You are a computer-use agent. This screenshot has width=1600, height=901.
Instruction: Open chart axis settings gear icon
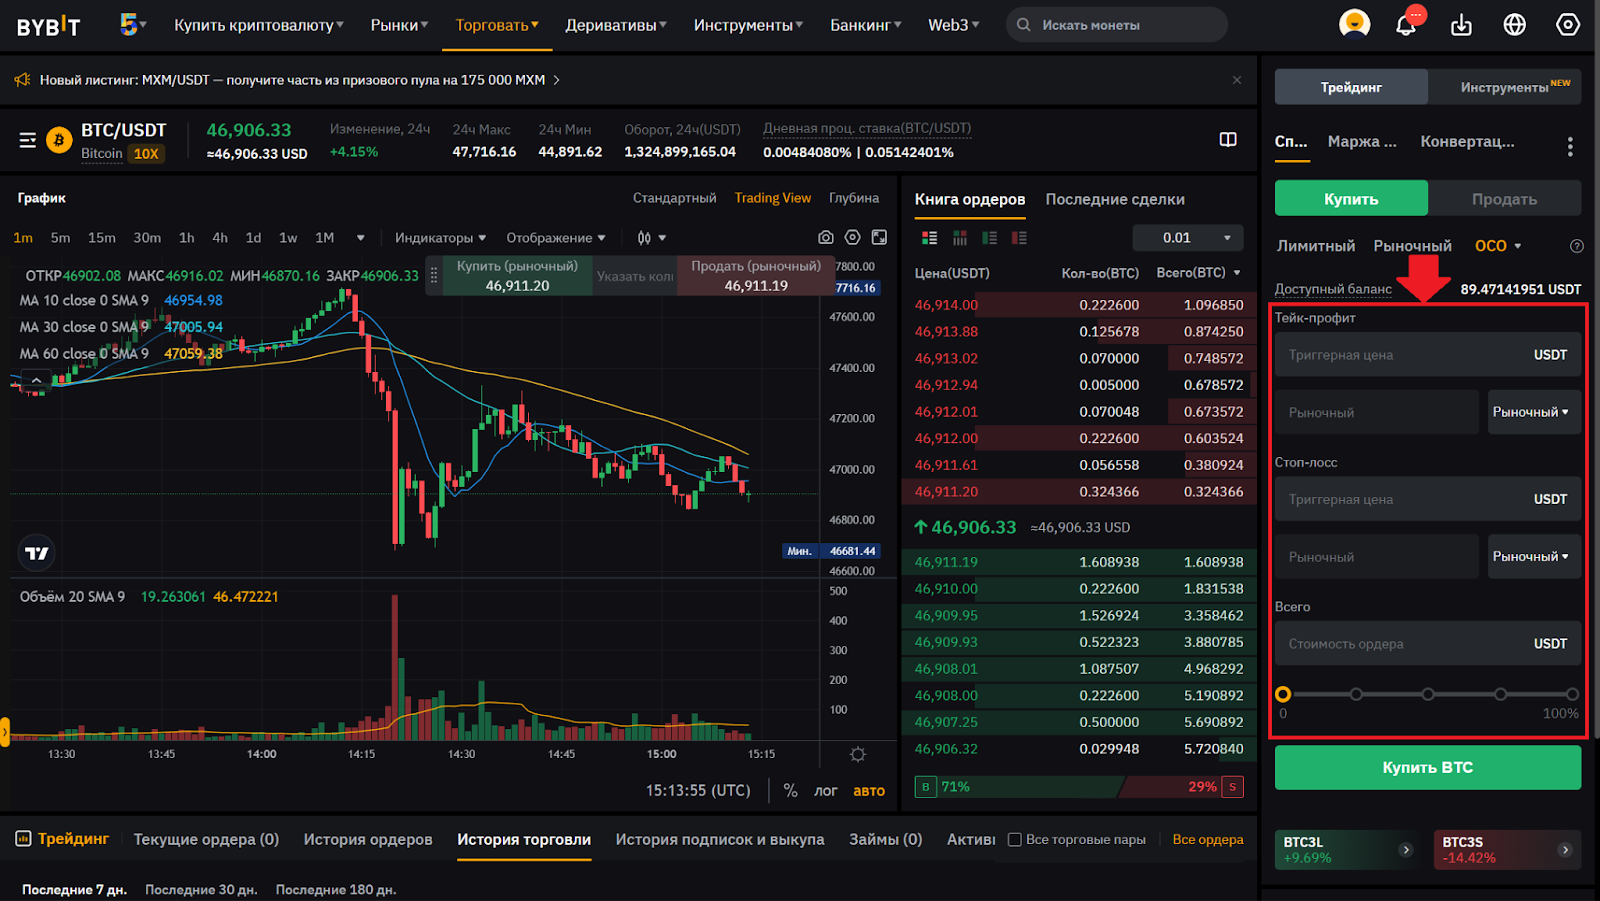[858, 754]
